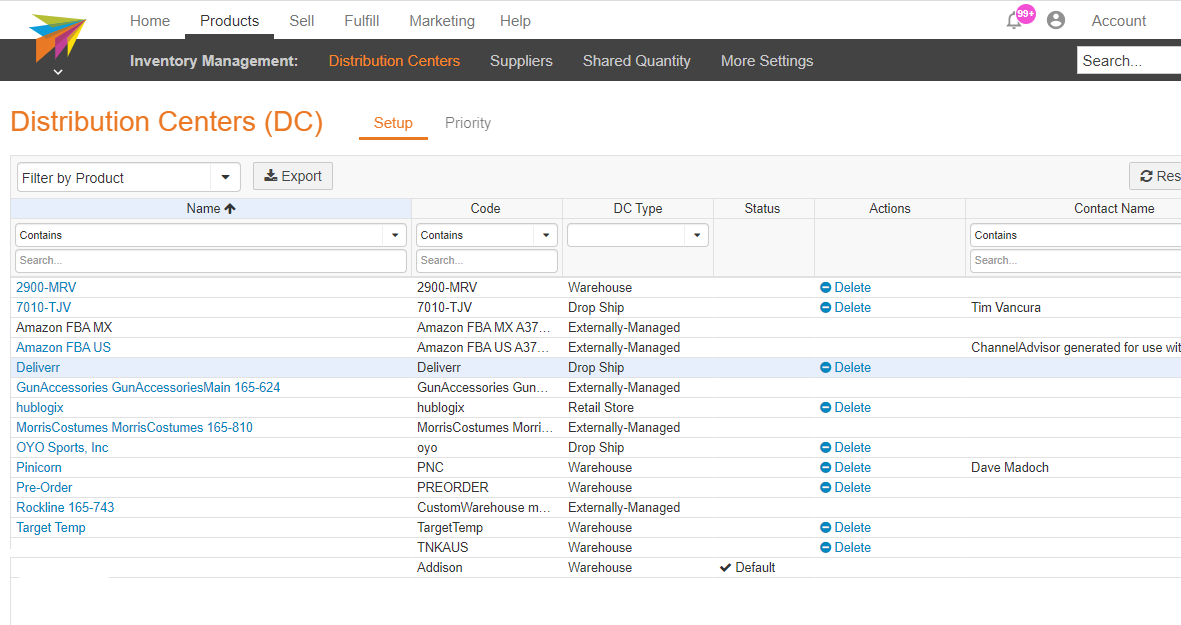Open the Amazon FBA US link

coord(63,347)
